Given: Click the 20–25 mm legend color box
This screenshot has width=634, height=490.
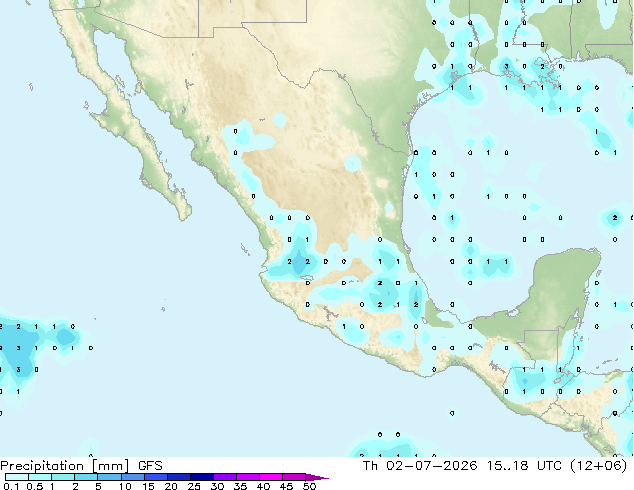Looking at the screenshot, I should pyautogui.click(x=178, y=477).
